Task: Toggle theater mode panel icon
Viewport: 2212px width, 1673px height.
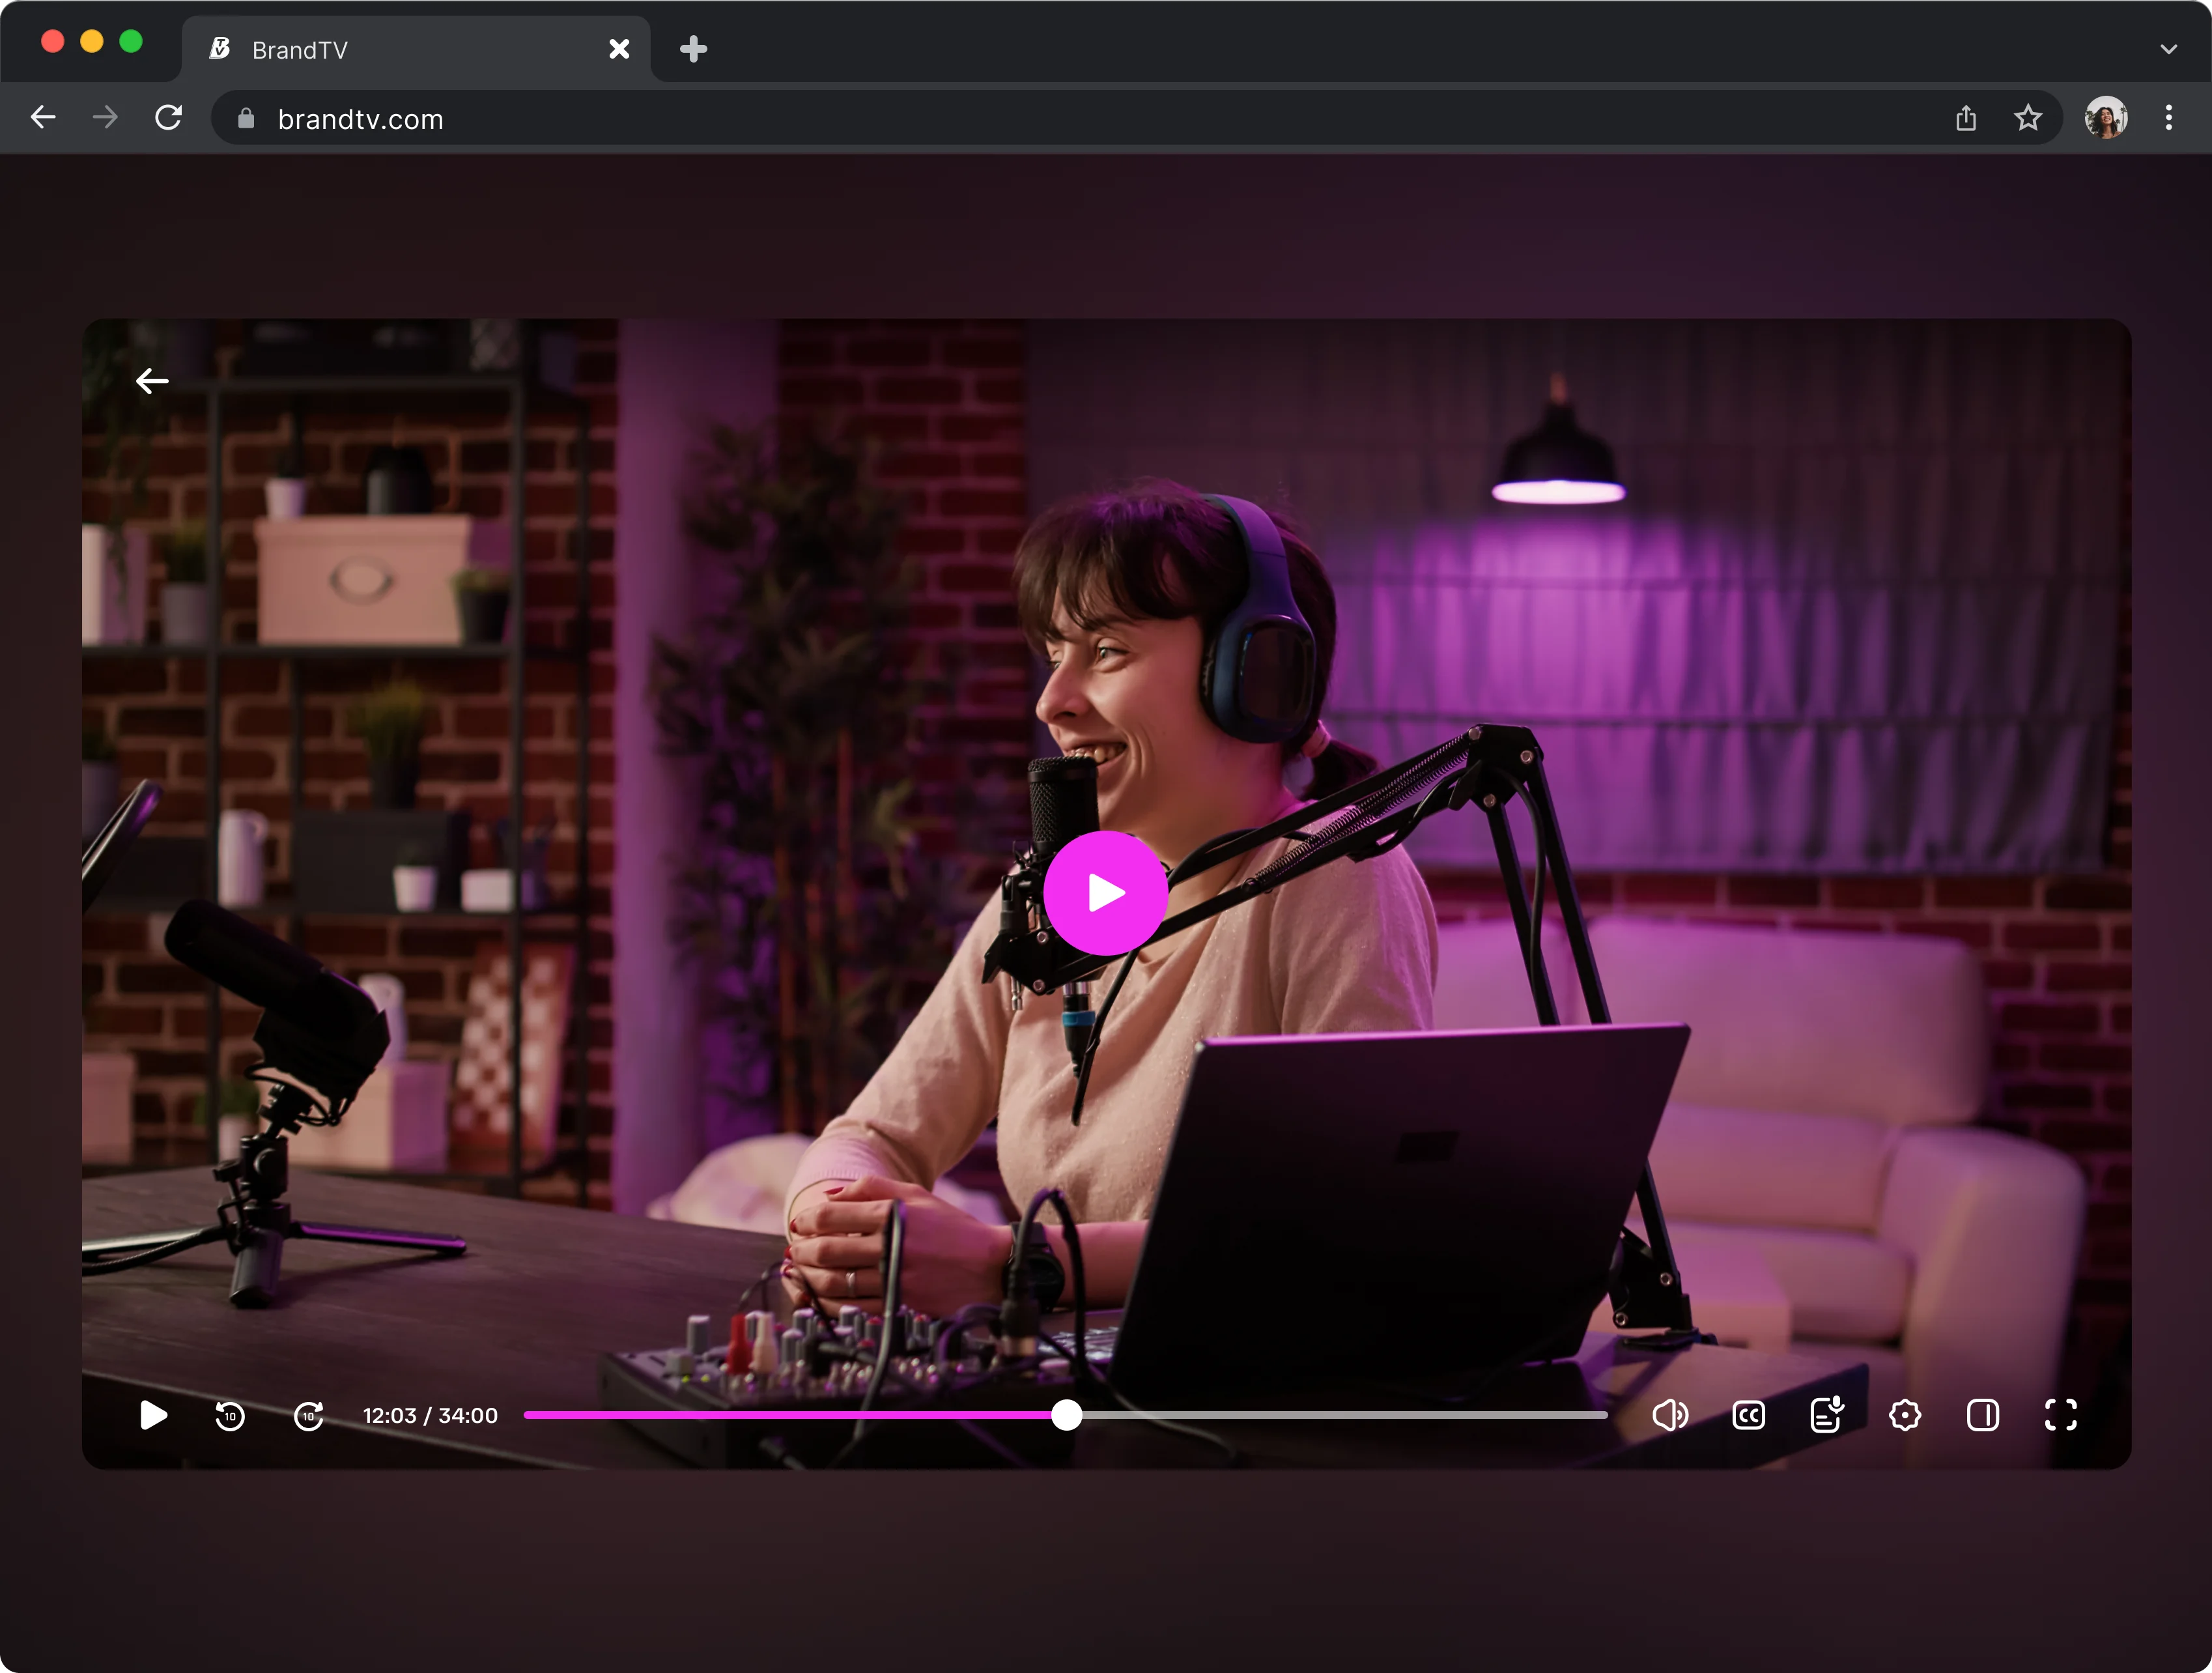Action: [x=1982, y=1415]
